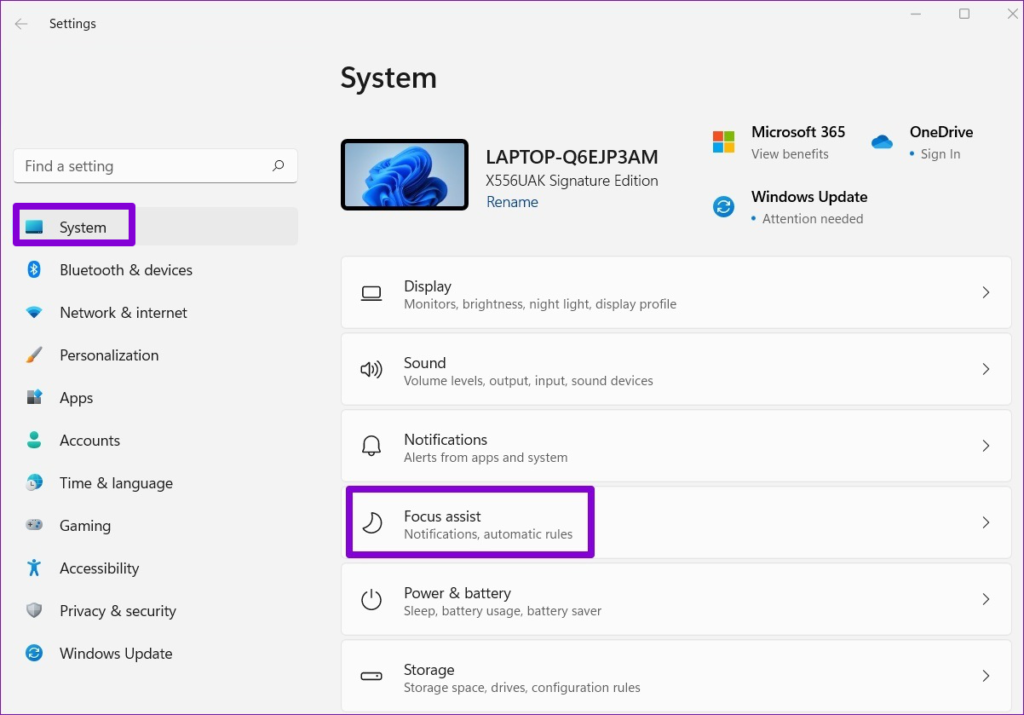The width and height of the screenshot is (1024, 715).
Task: Click the Personalization paintbrush icon
Action: point(34,355)
